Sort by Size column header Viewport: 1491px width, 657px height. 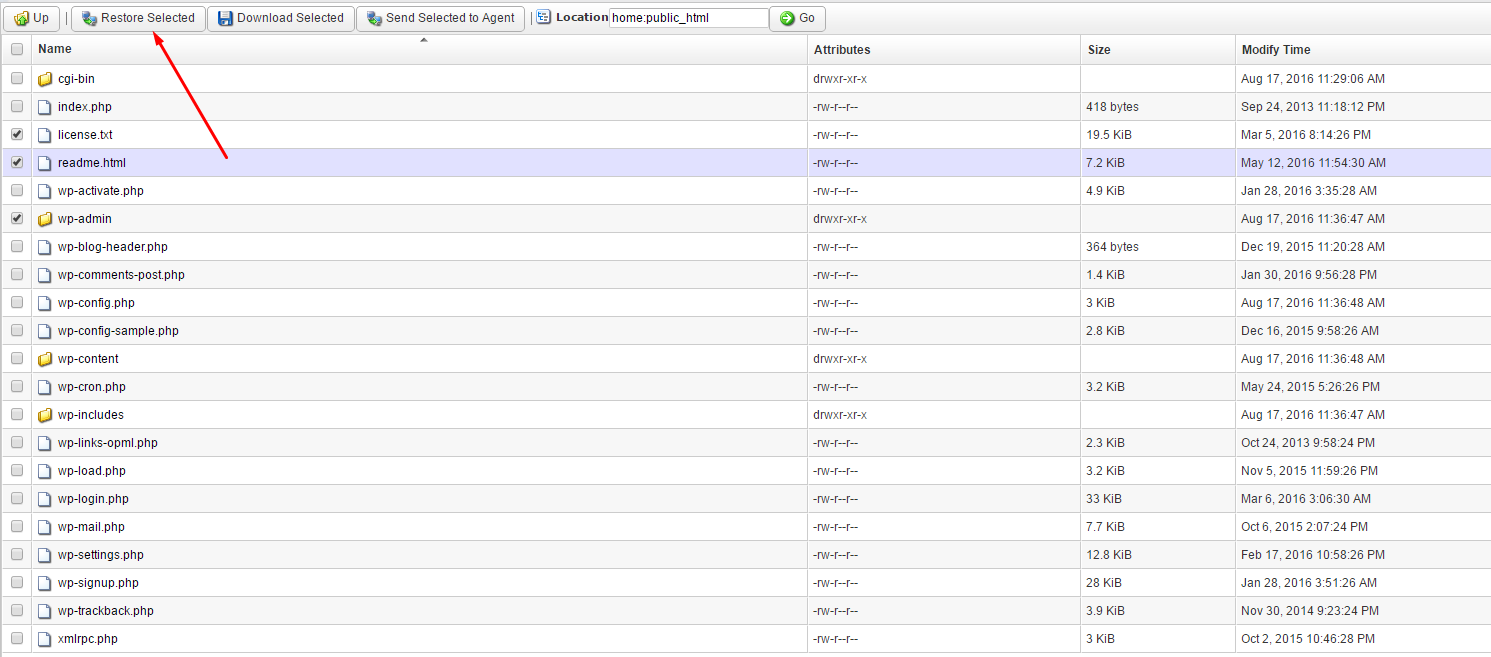point(1099,49)
